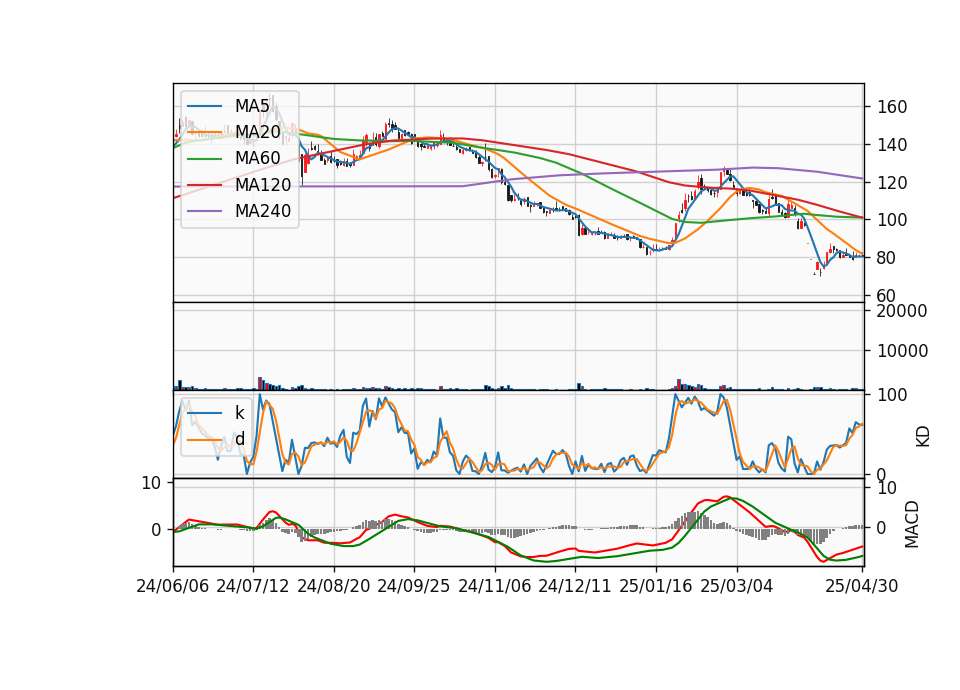Click the 25/01/16 date tick label
Image resolution: width=960 pixels, height=690 pixels.
pyautogui.click(x=656, y=586)
